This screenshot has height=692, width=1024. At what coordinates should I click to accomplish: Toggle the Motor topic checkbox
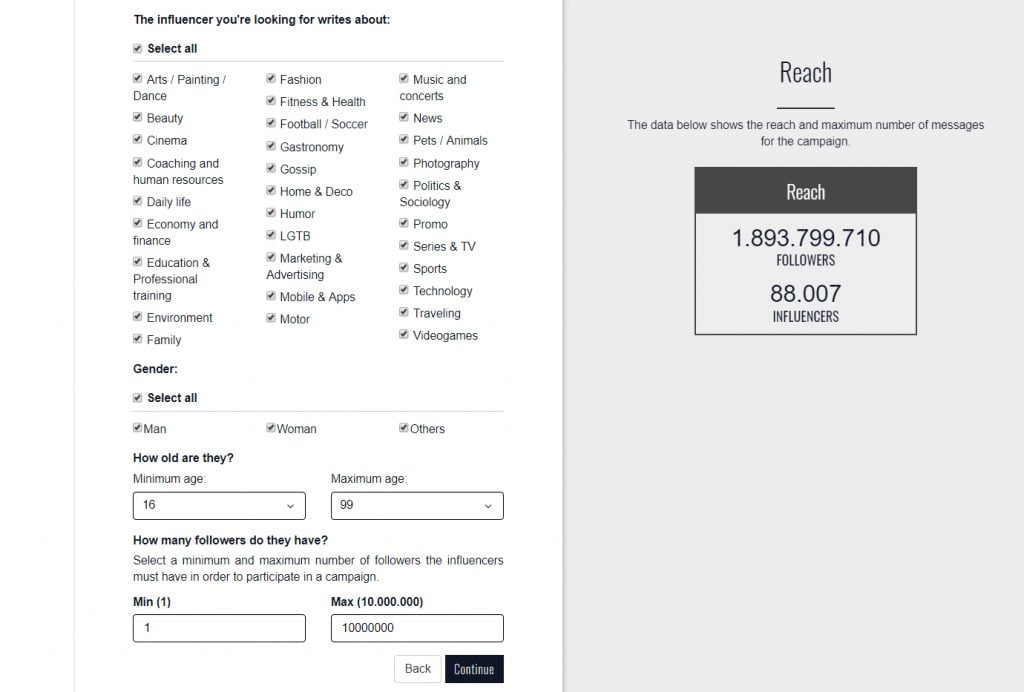[270, 318]
